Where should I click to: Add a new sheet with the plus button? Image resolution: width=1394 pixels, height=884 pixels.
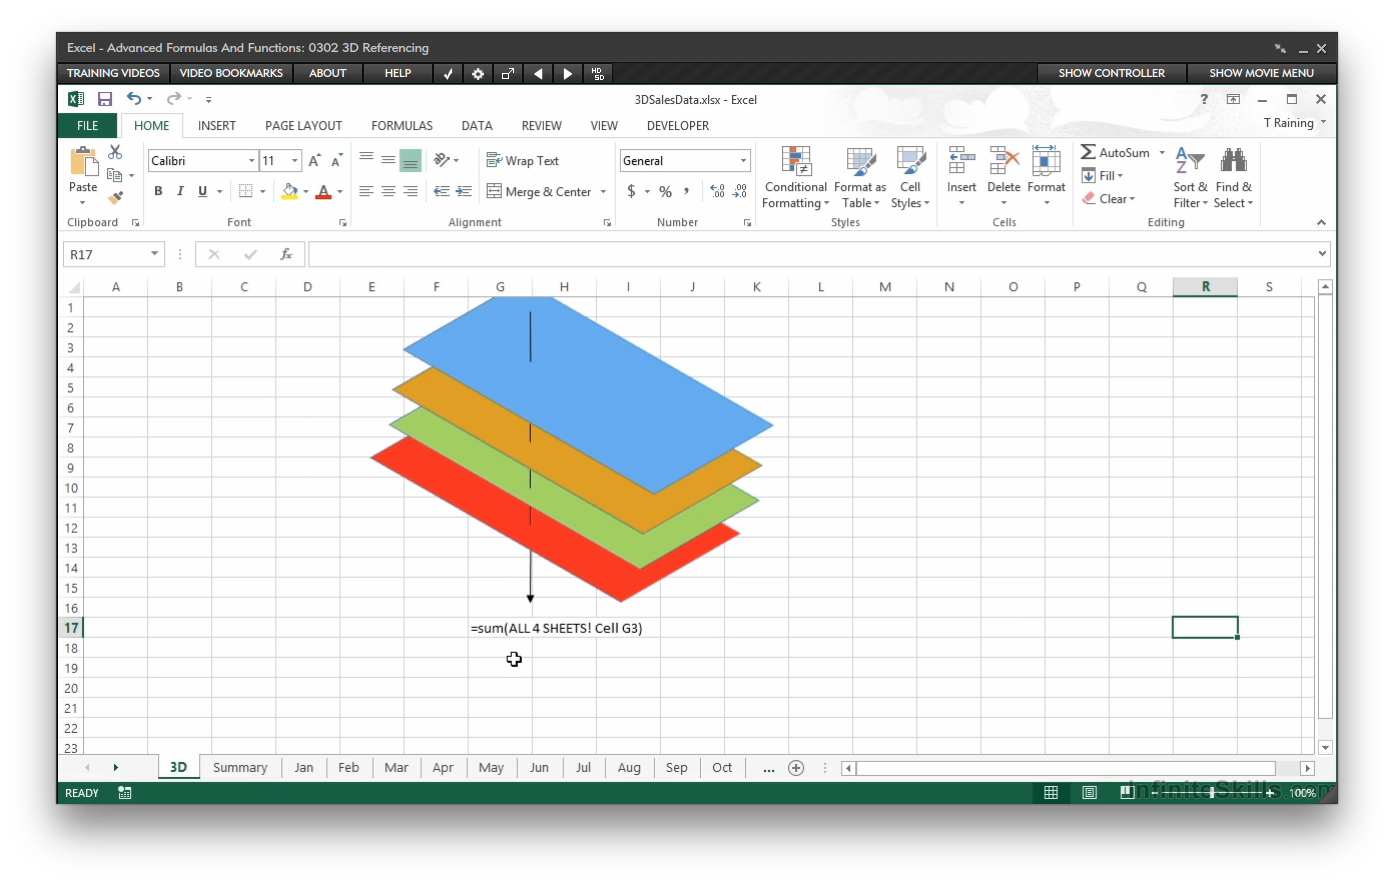[796, 768]
